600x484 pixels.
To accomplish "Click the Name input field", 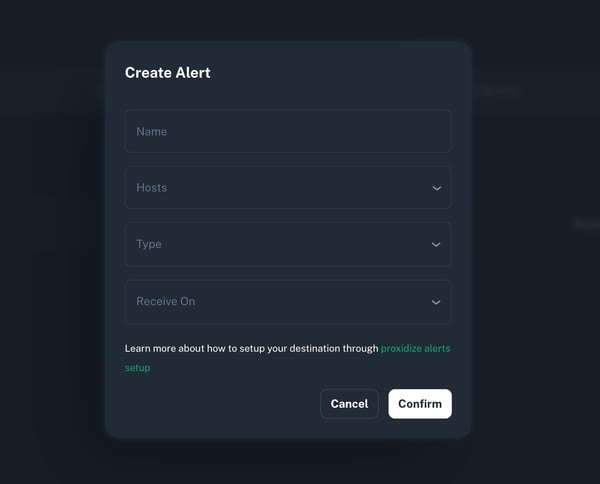I will (288, 131).
